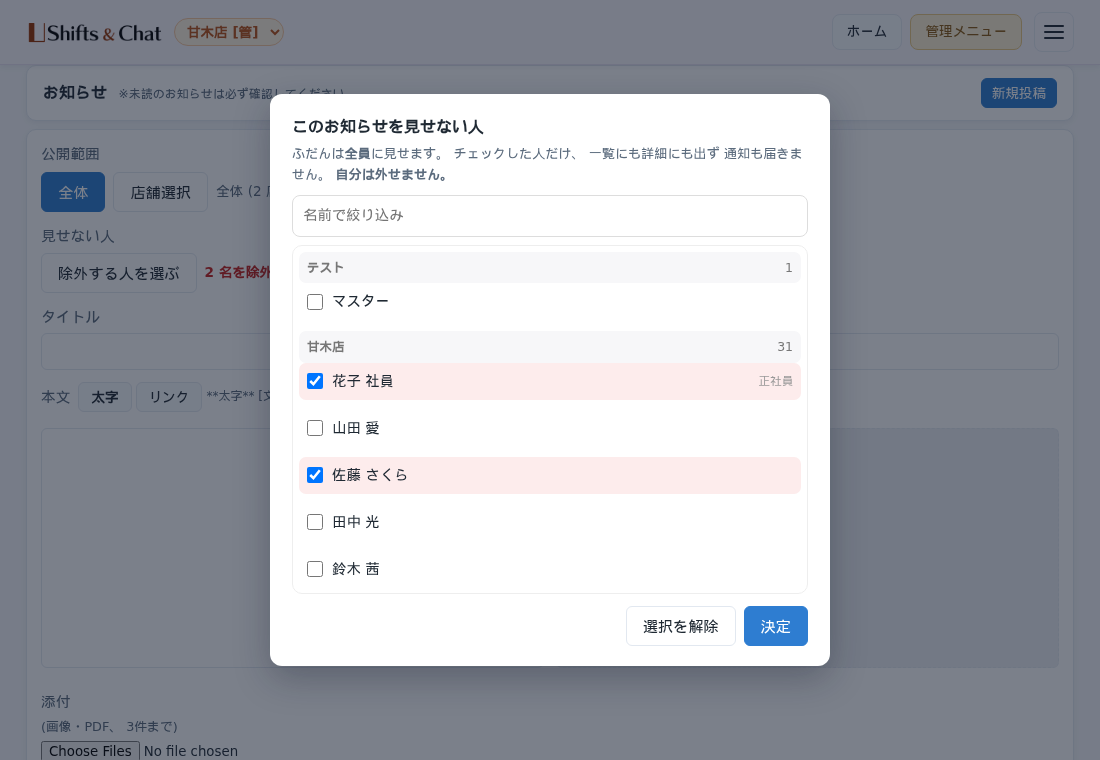Click the 選択を解除 button
This screenshot has width=1100, height=760.
(x=680, y=626)
